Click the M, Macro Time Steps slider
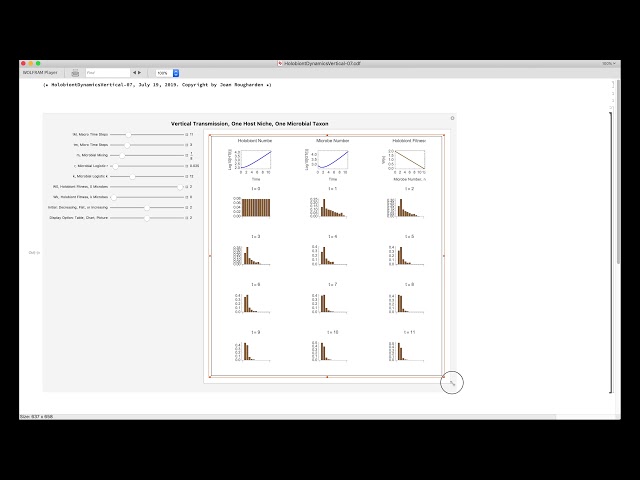640x480 pixels. (x=147, y=134)
